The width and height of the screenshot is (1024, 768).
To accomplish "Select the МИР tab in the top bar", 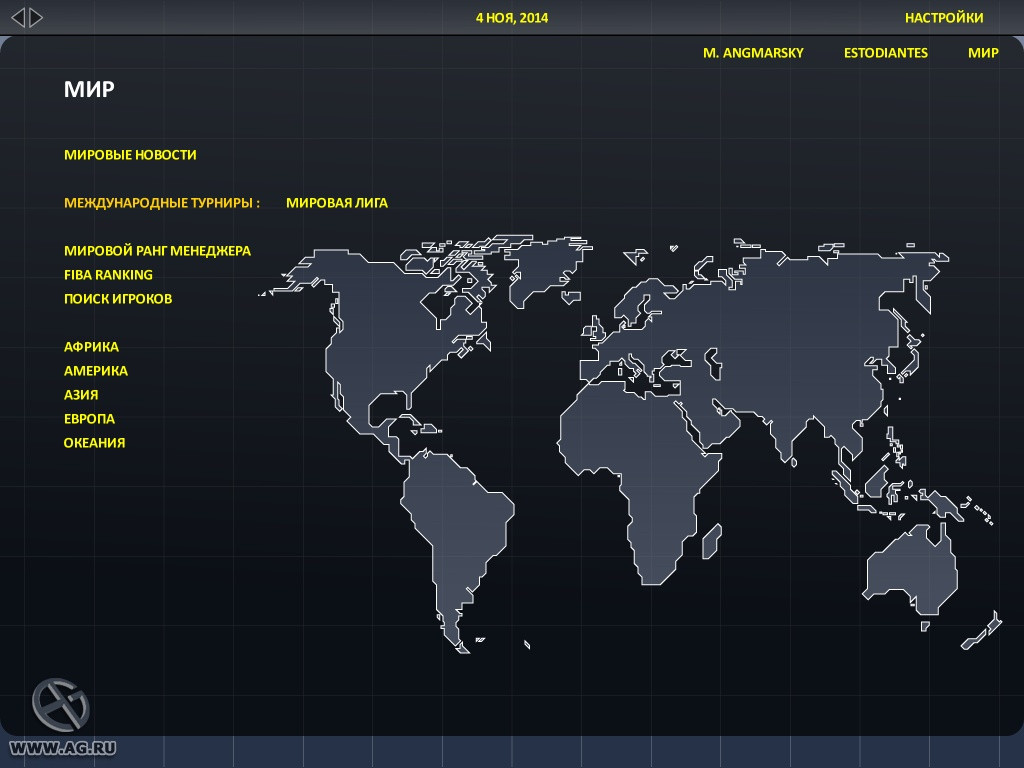I will 983,53.
